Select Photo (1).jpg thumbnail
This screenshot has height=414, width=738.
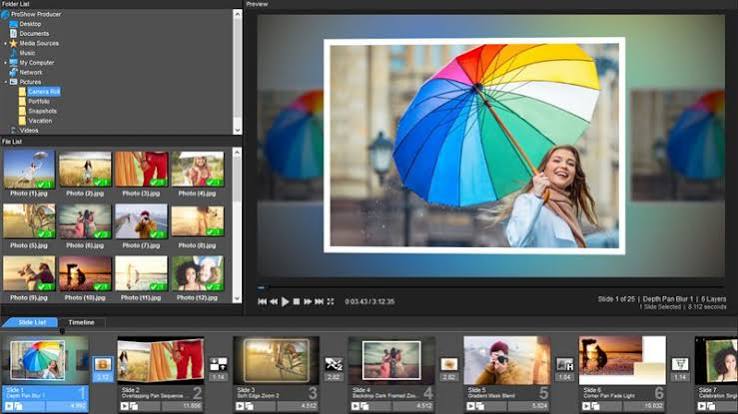29,169
